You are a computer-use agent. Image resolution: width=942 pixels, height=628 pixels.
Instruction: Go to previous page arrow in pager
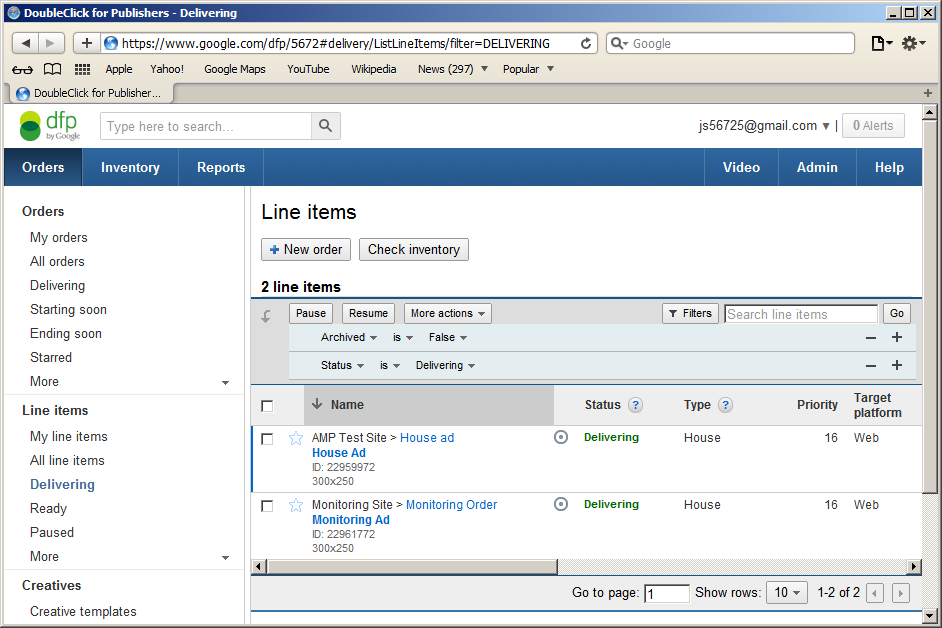click(875, 593)
